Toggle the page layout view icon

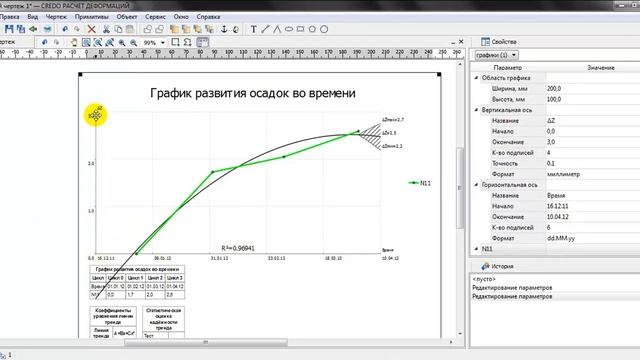coord(202,42)
